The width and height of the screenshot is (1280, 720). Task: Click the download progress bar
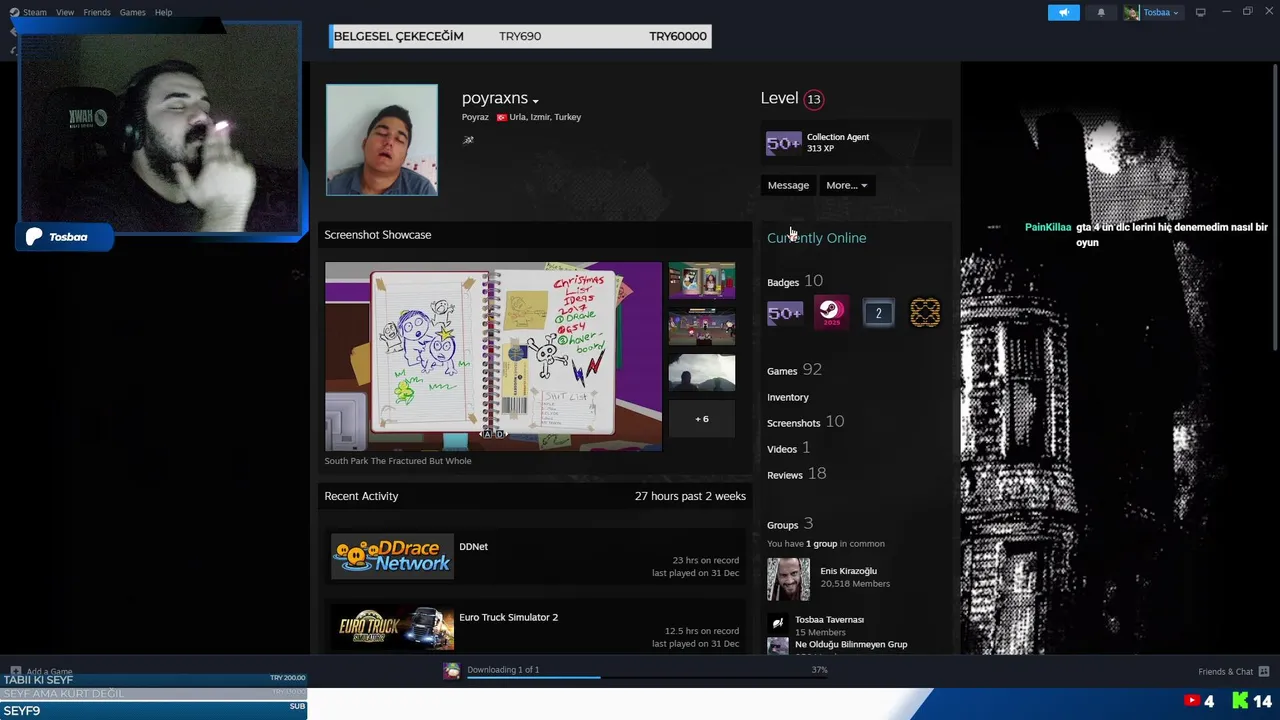point(647,677)
